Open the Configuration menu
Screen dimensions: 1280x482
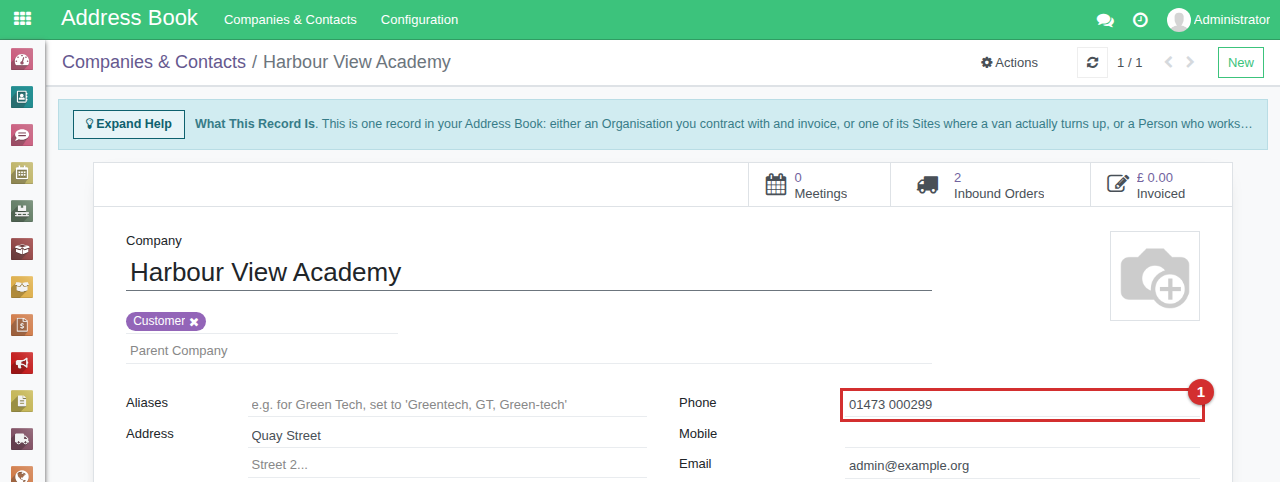click(420, 20)
